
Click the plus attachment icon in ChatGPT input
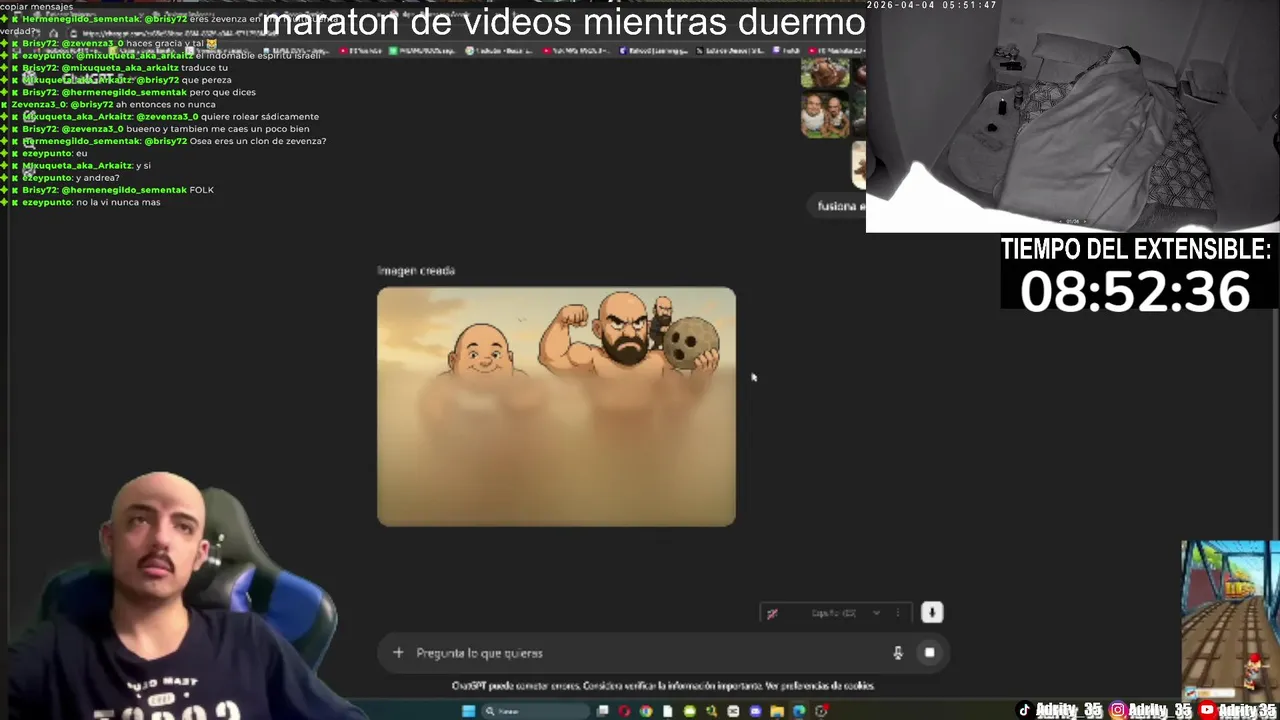[398, 653]
